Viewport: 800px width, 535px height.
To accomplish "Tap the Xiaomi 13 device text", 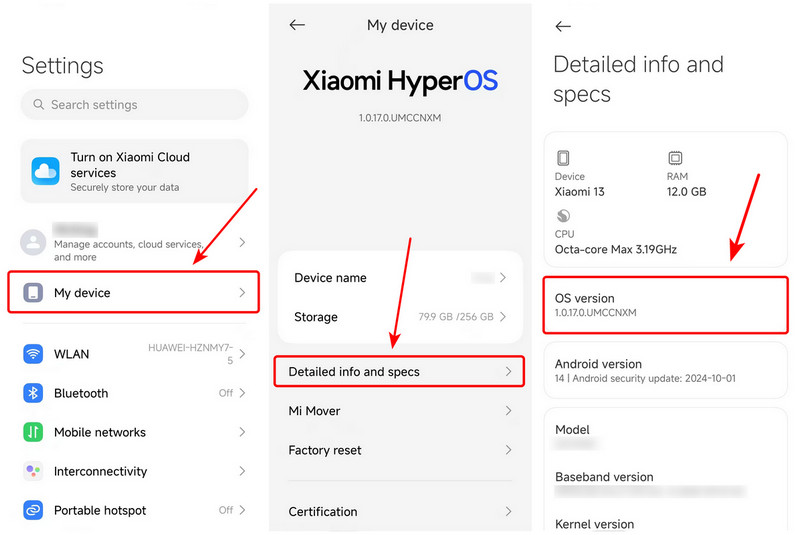I will coord(580,192).
